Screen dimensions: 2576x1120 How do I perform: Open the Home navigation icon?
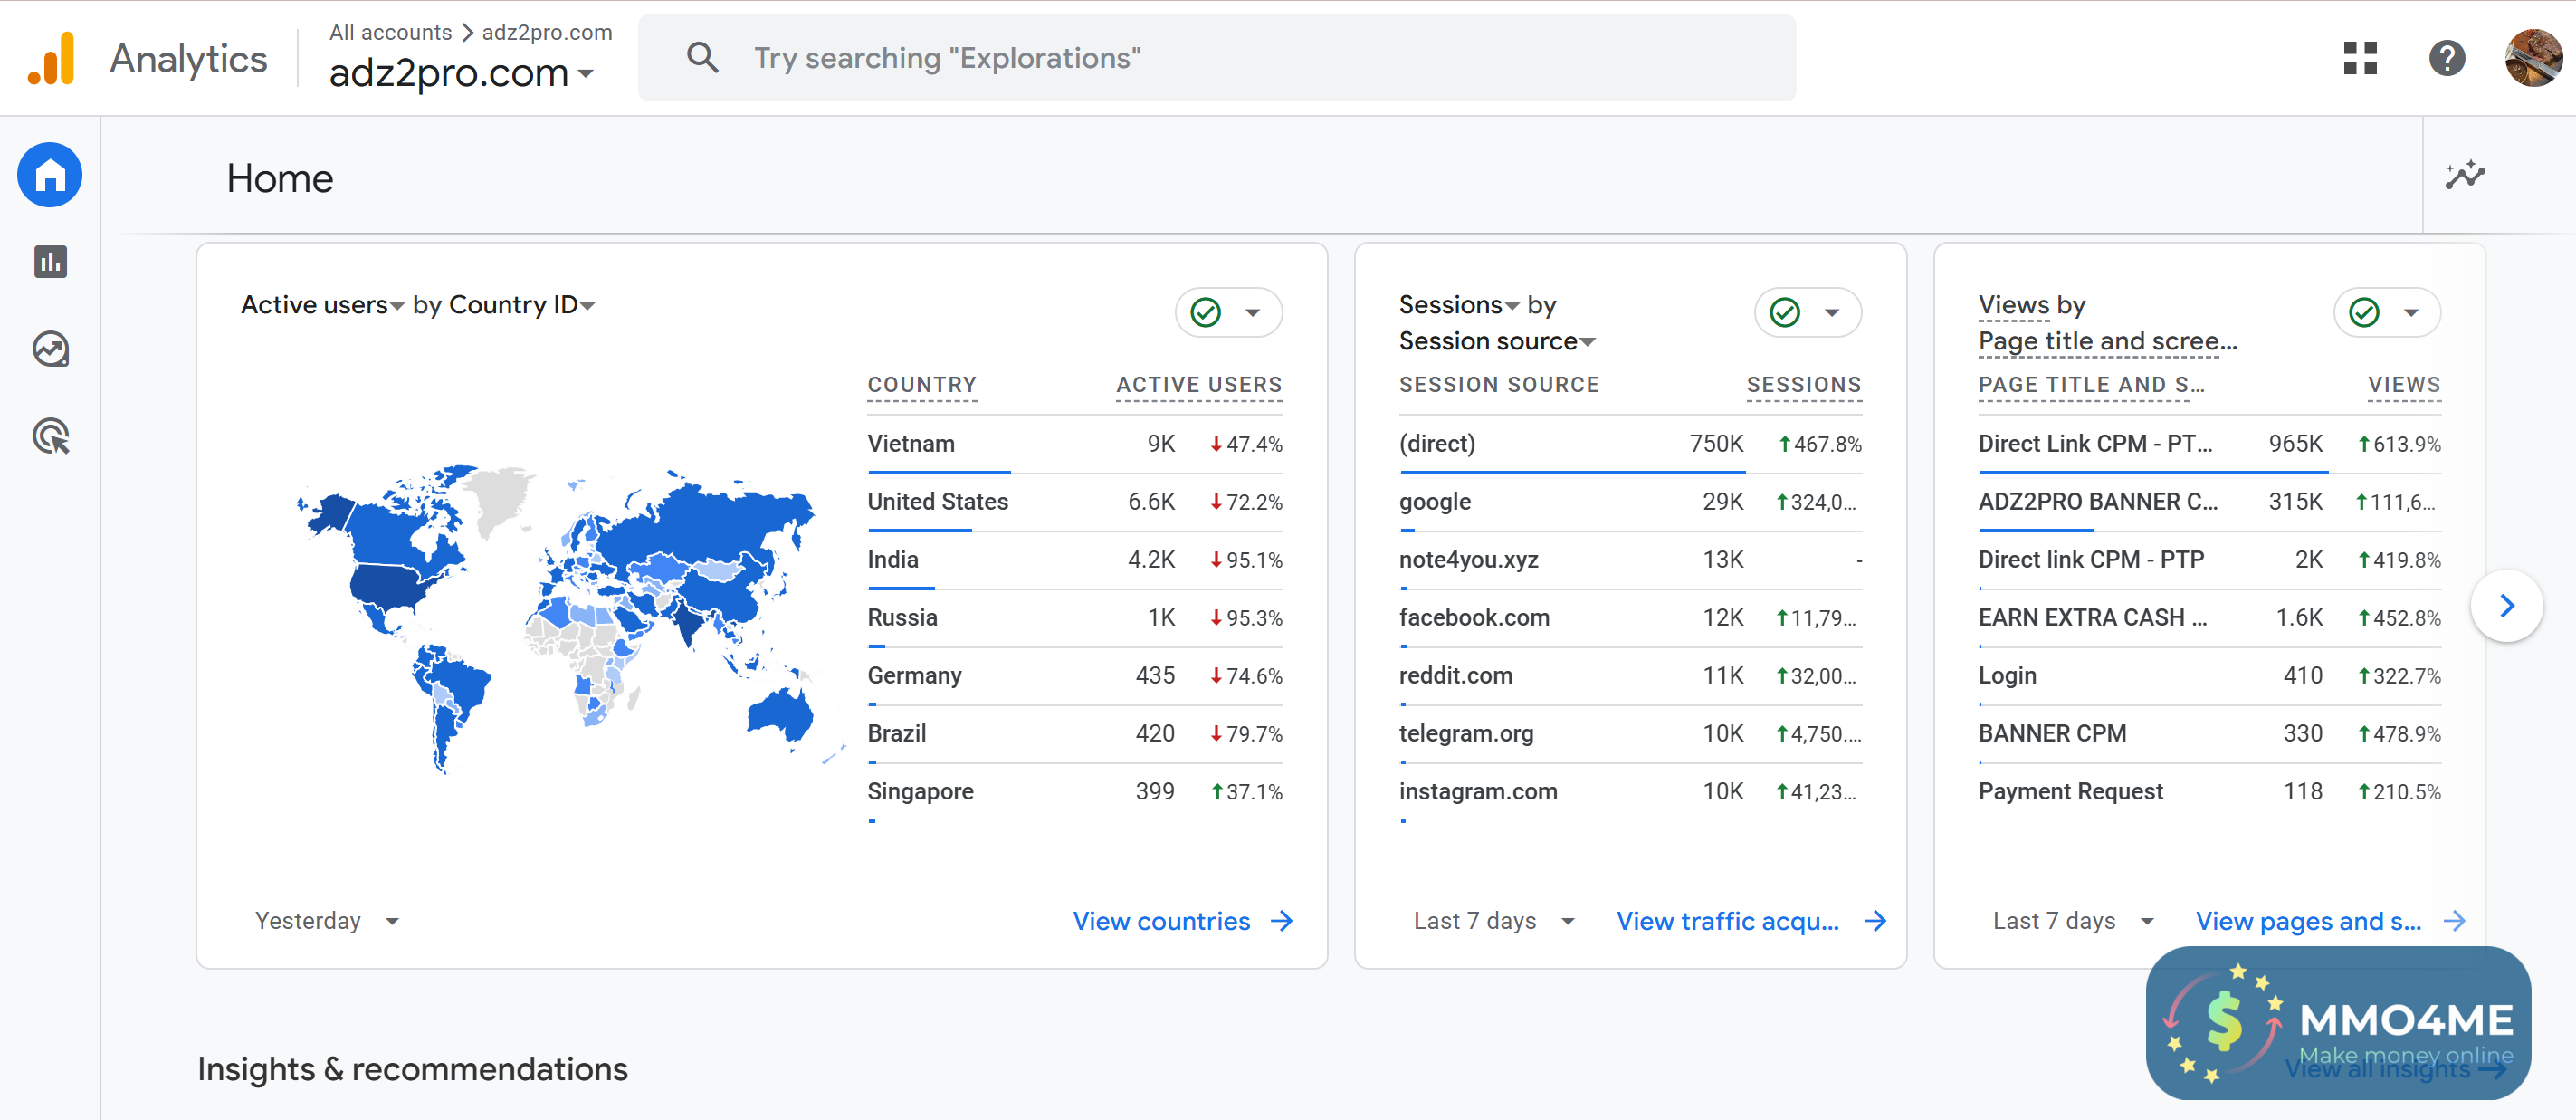50,176
